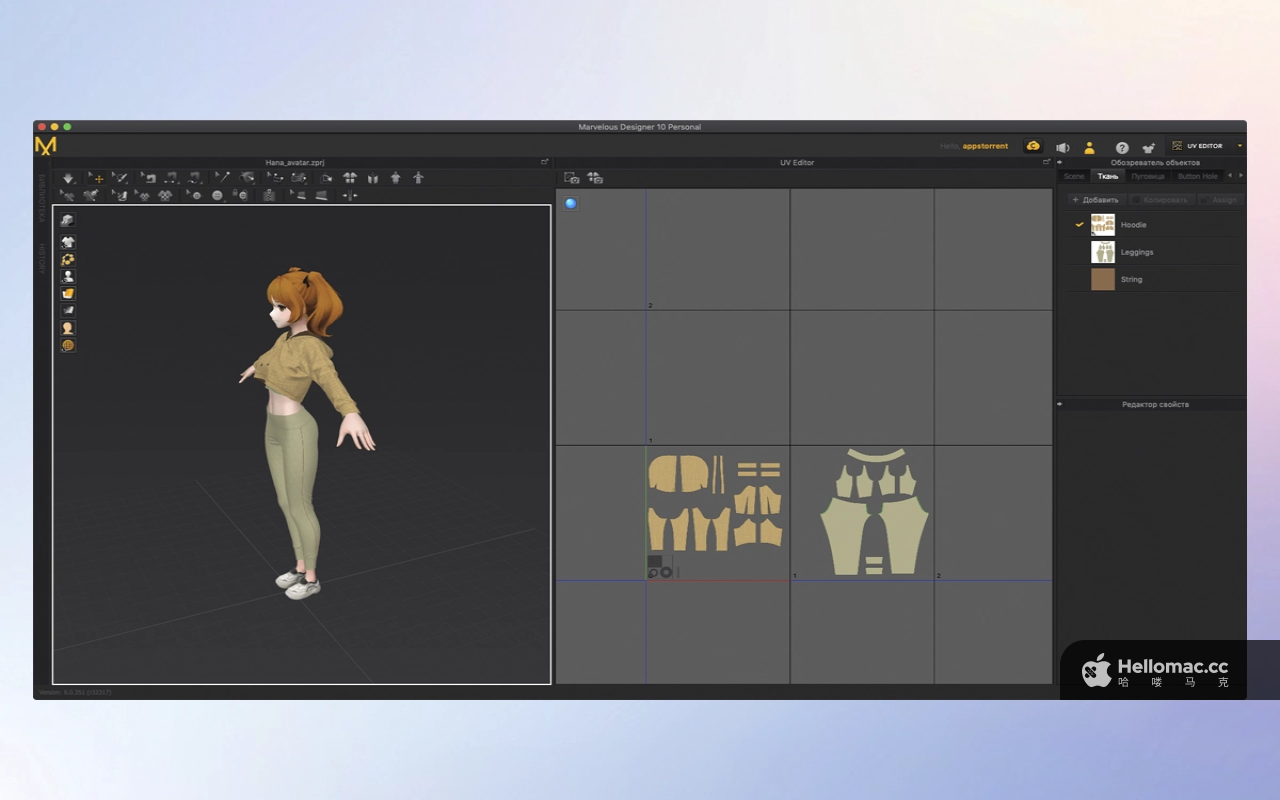Screen dimensions: 1280x800
Task: Select the green leggings UV pattern pieces
Action: click(x=874, y=512)
